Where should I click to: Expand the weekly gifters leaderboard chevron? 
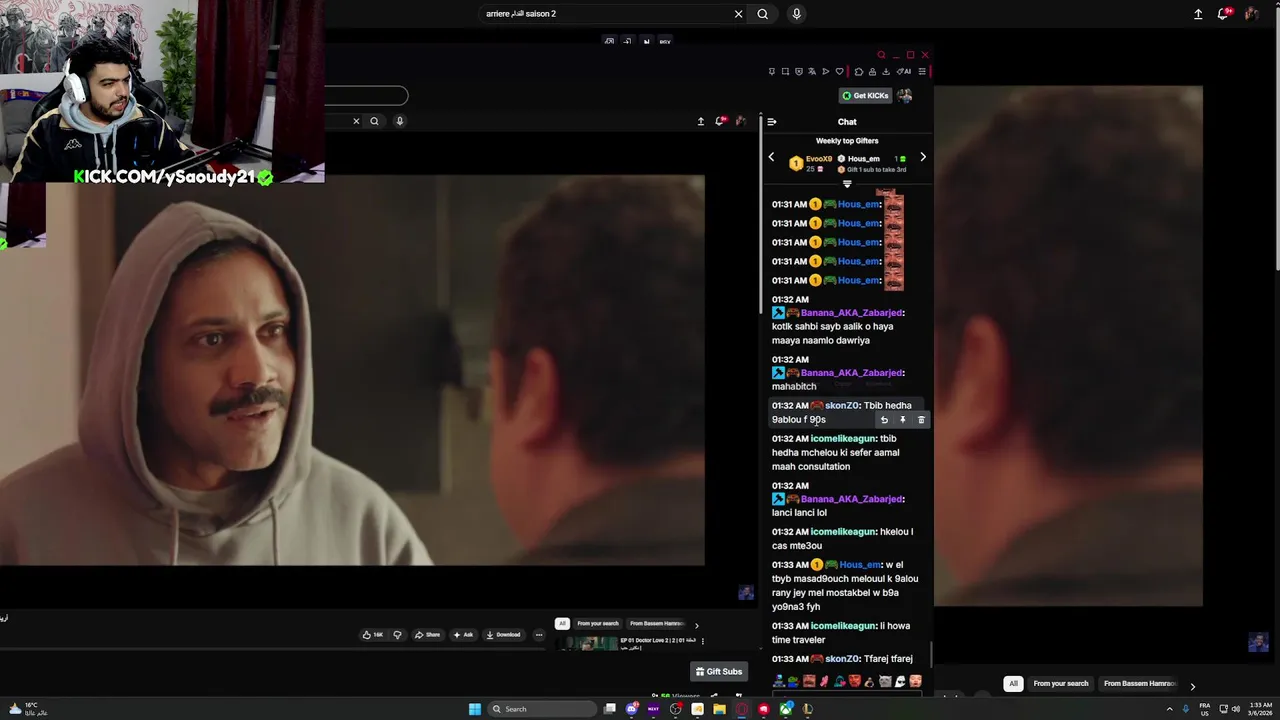pos(847,184)
